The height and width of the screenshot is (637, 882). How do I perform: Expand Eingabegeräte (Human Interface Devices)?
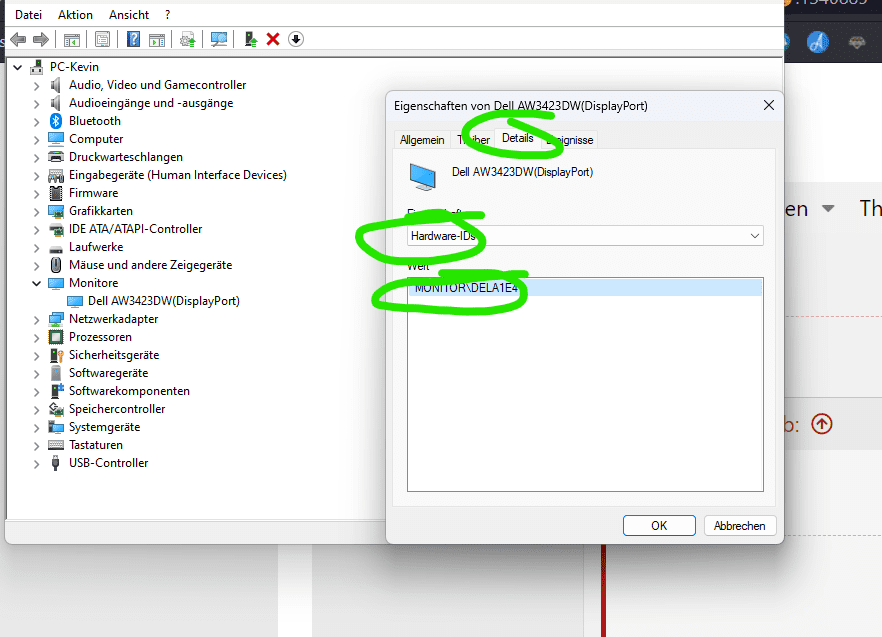click(x=37, y=176)
